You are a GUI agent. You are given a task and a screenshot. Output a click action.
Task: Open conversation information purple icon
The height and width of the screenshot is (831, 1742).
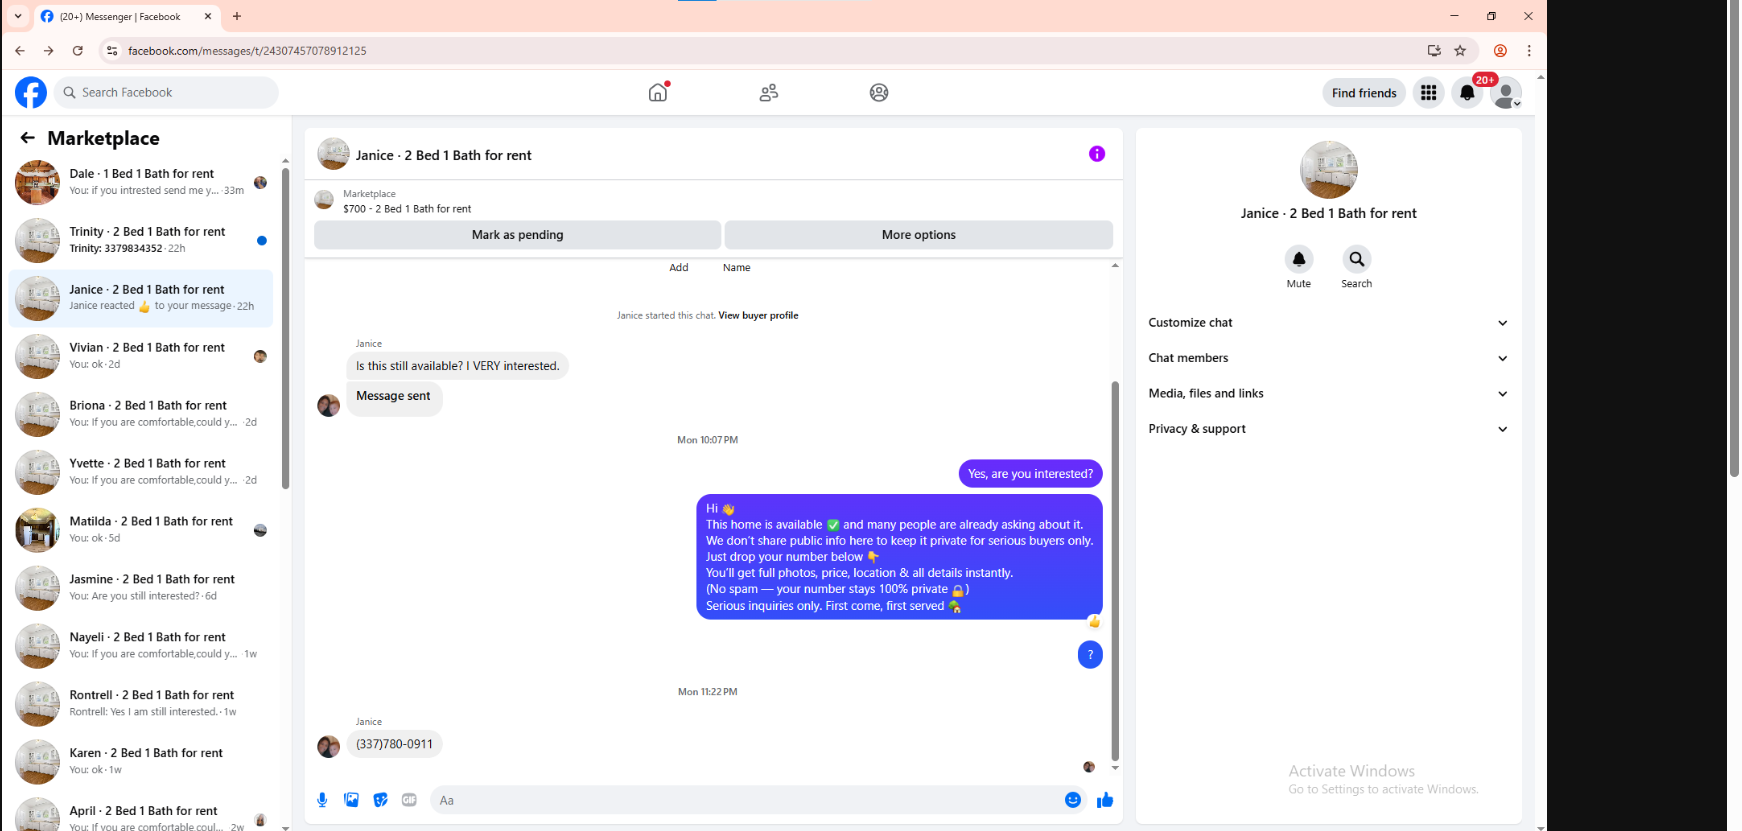(1097, 154)
